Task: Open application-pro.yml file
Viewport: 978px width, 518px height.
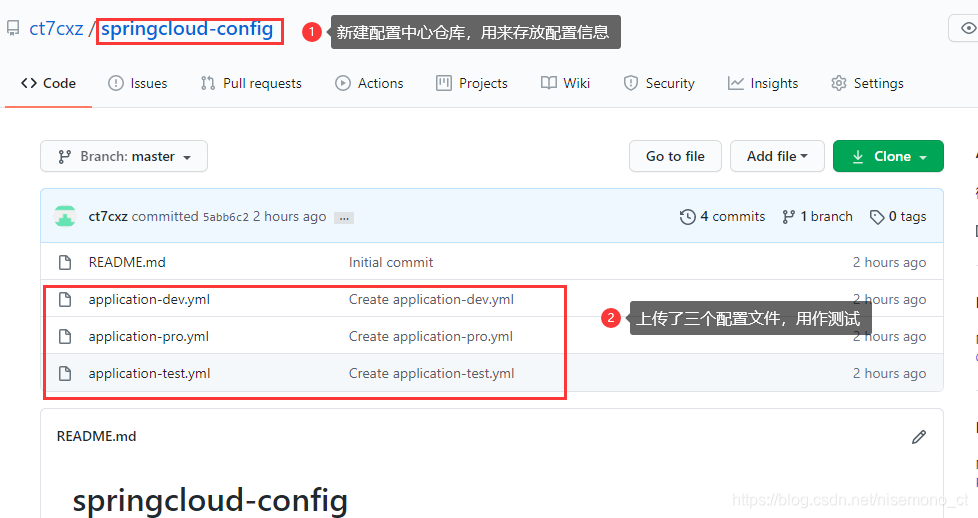Action: pyautogui.click(x=148, y=336)
